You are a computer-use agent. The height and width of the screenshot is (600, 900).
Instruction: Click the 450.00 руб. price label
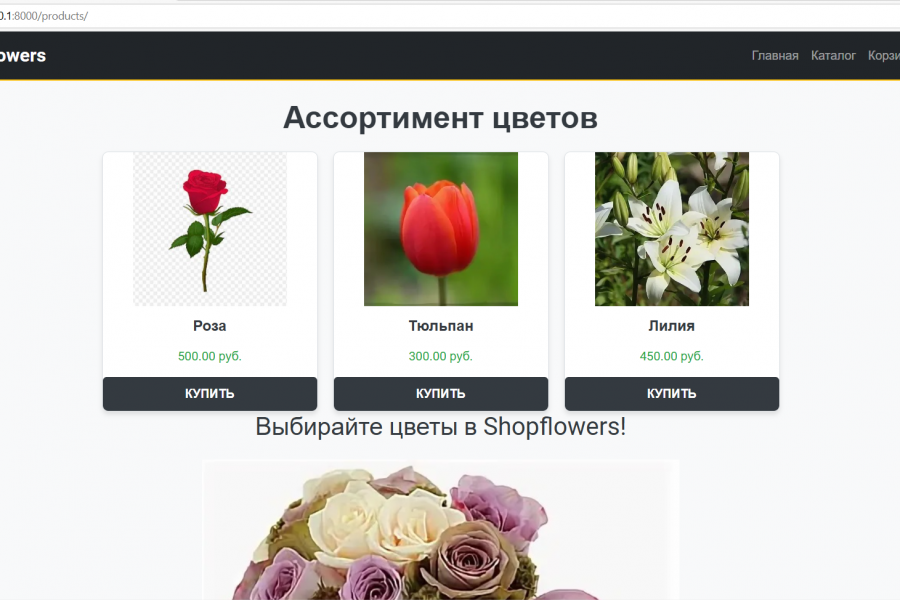pyautogui.click(x=672, y=356)
